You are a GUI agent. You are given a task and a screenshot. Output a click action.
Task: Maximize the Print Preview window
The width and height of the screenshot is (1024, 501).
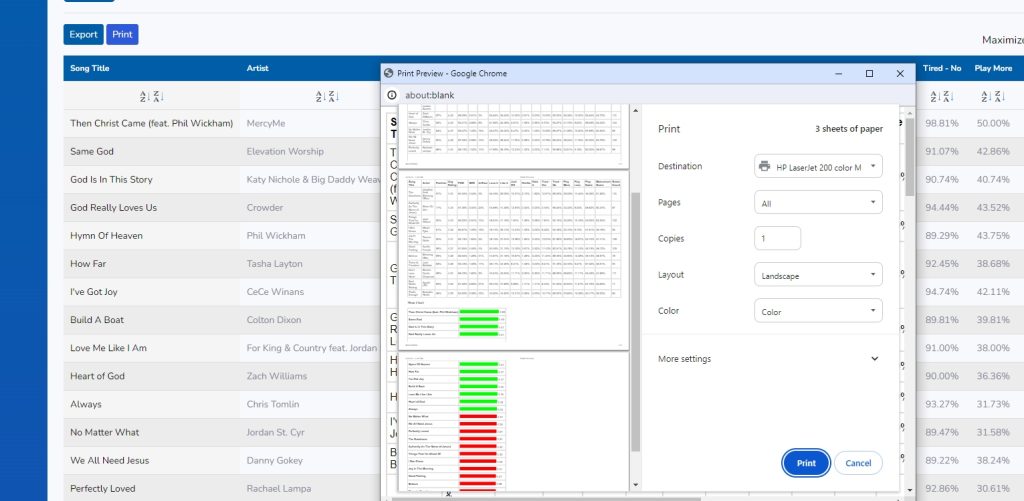click(x=869, y=74)
